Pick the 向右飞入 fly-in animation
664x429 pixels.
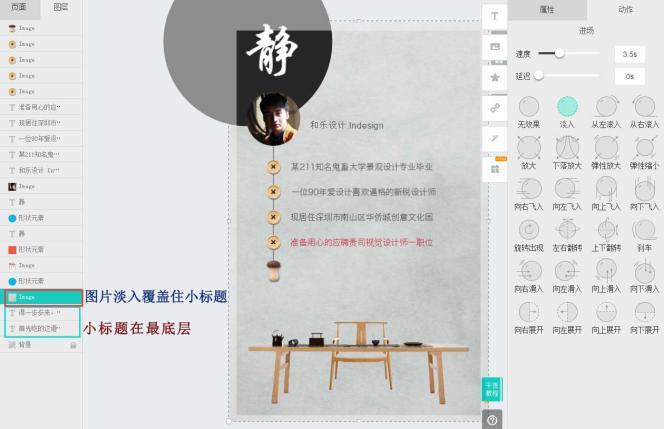(x=528, y=194)
